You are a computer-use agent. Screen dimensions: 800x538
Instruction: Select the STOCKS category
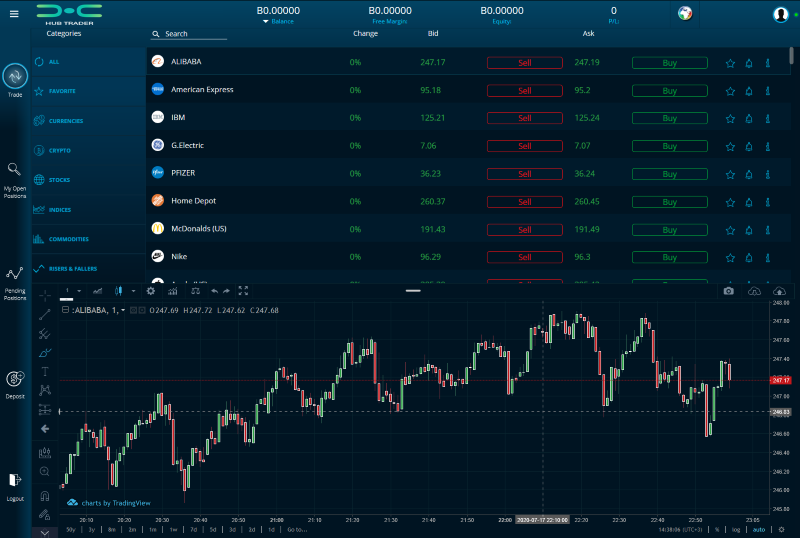[89, 180]
